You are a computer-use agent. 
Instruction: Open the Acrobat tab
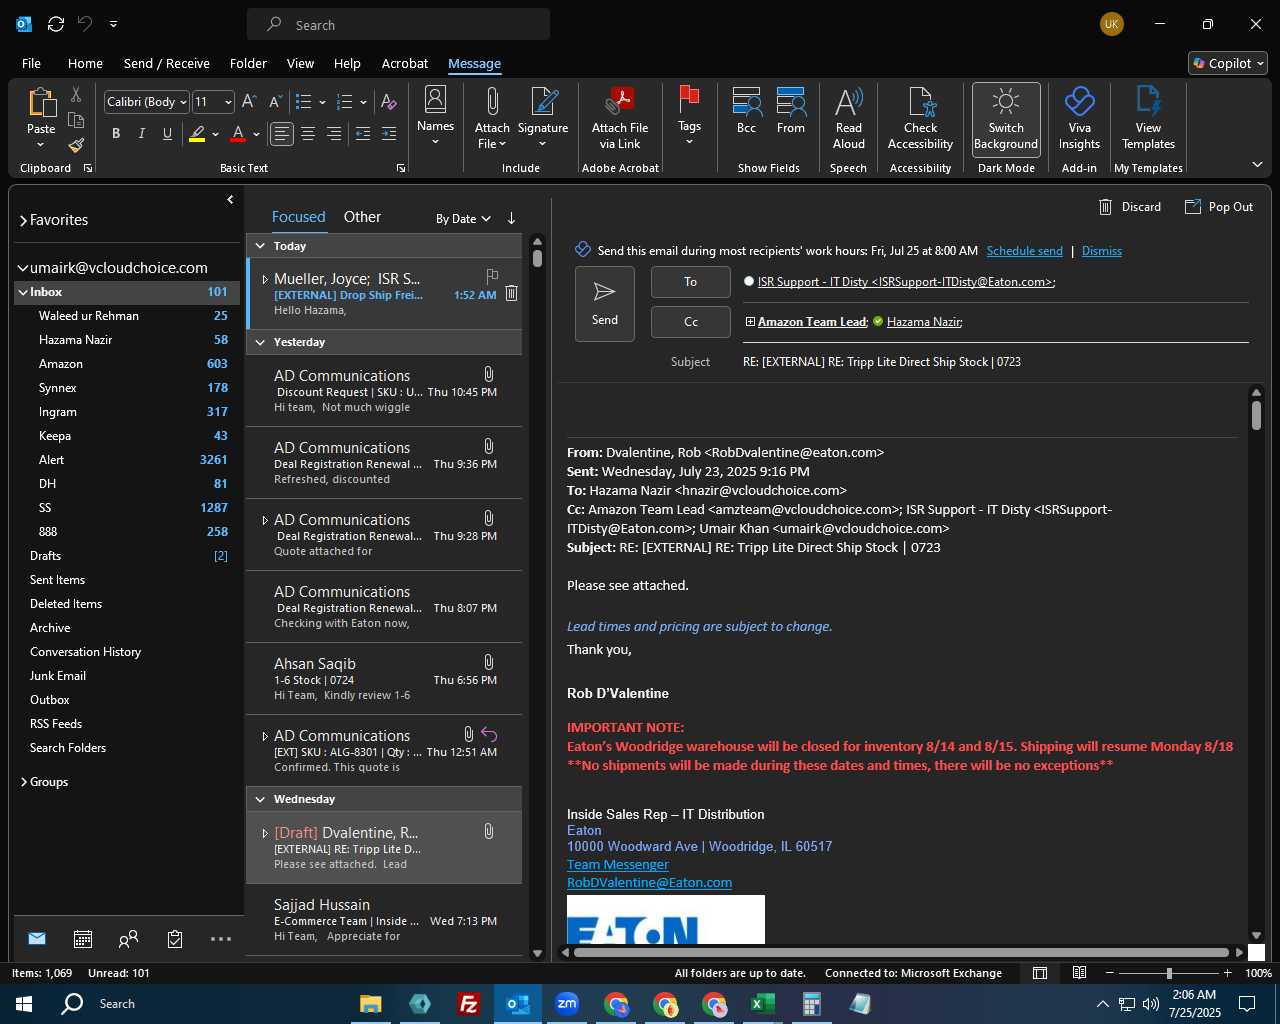click(405, 63)
